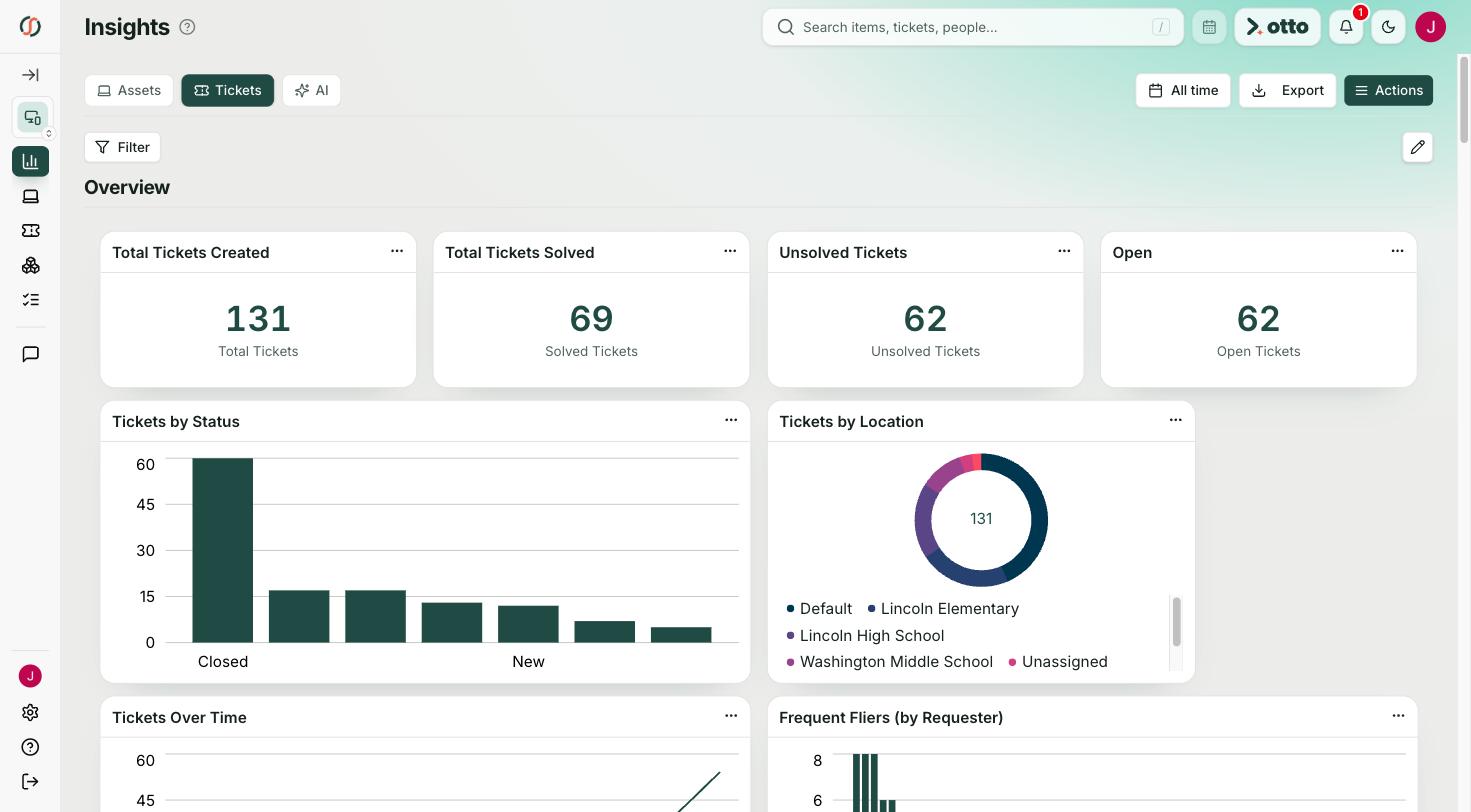Open the stacked cubes sidebar icon
This screenshot has width=1471, height=812.
tap(30, 265)
